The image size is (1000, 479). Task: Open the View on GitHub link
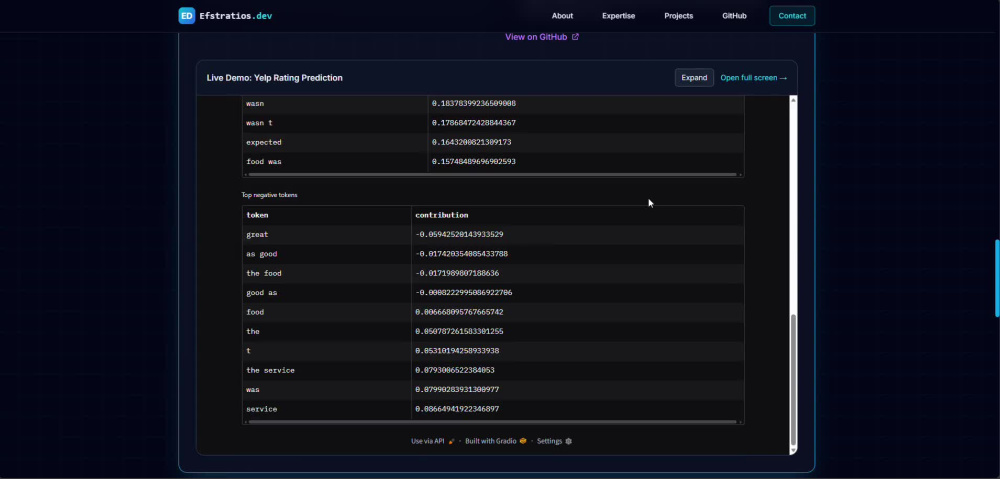click(x=541, y=37)
